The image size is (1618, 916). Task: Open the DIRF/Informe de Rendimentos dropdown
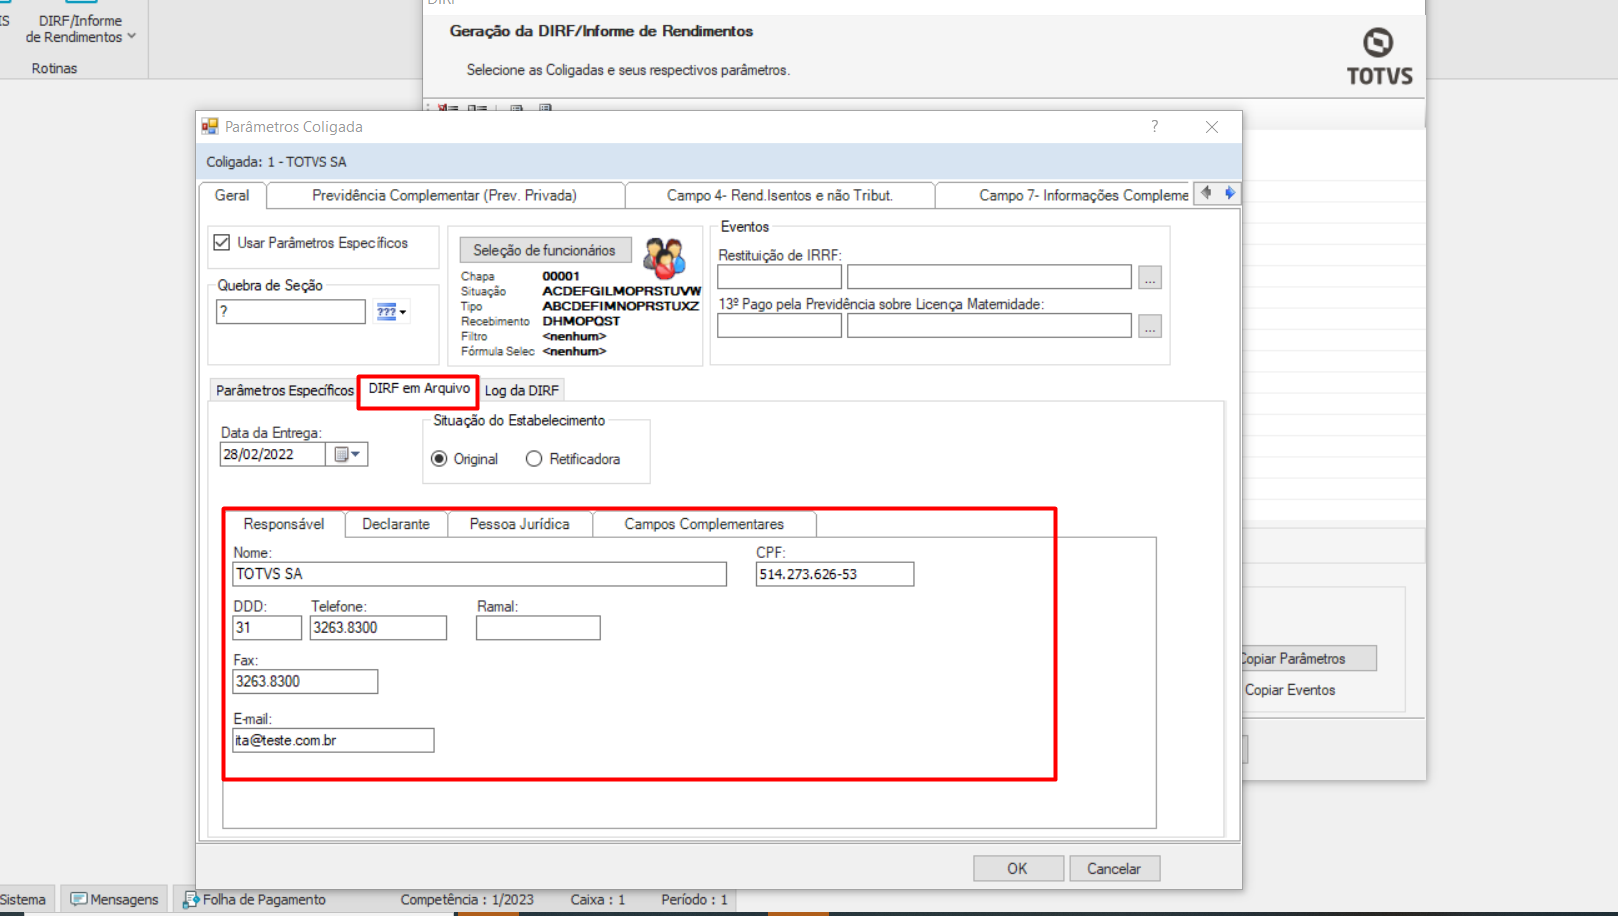tap(80, 29)
